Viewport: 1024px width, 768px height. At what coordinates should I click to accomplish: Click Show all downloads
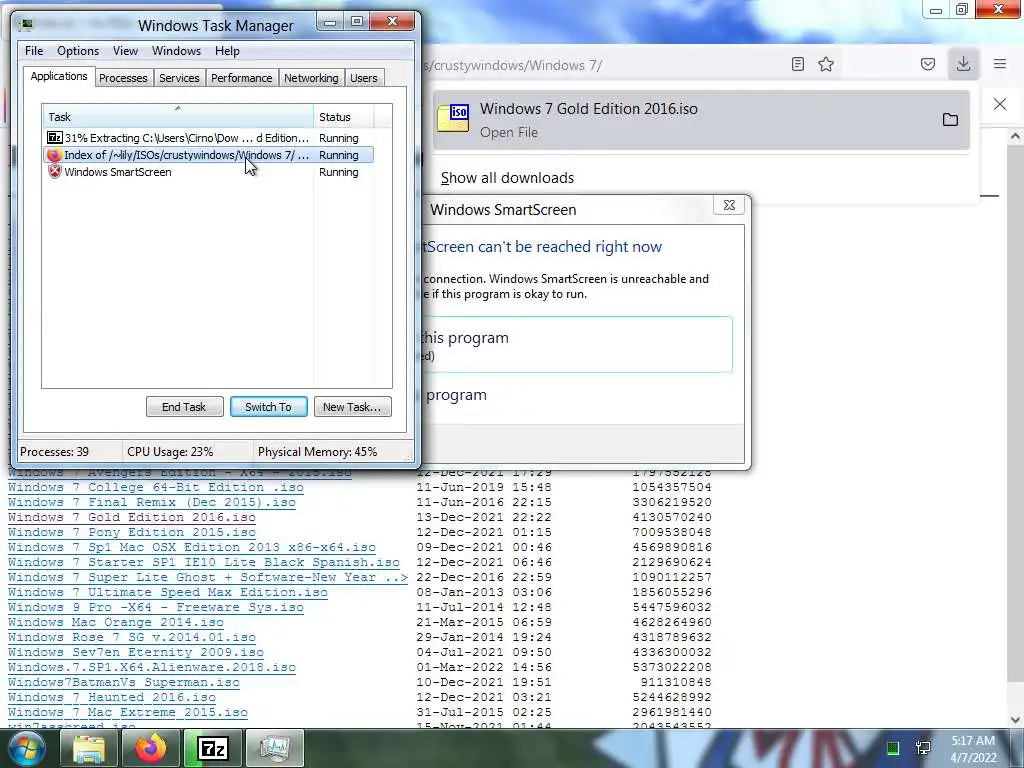[x=507, y=178]
